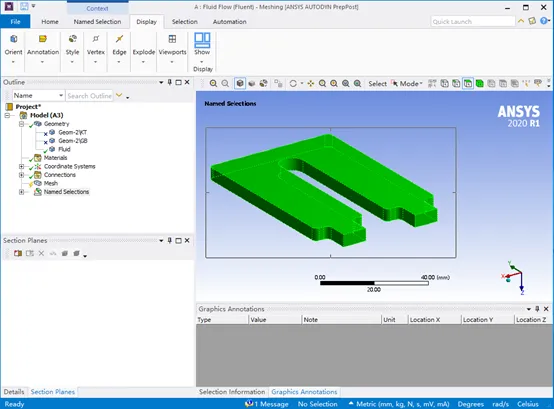Screen dimensions: 554x409
Task: Click rad/s in the status bar
Action: 500,404
